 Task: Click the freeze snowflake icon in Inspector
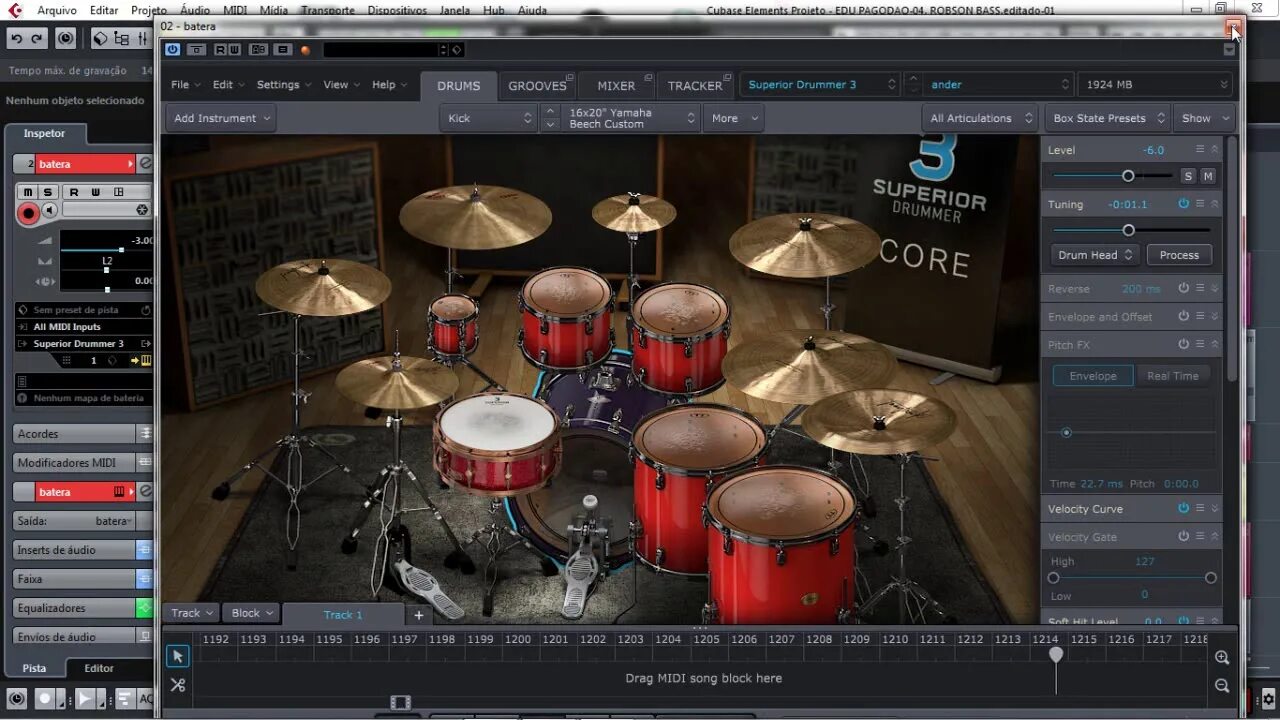pos(142,210)
